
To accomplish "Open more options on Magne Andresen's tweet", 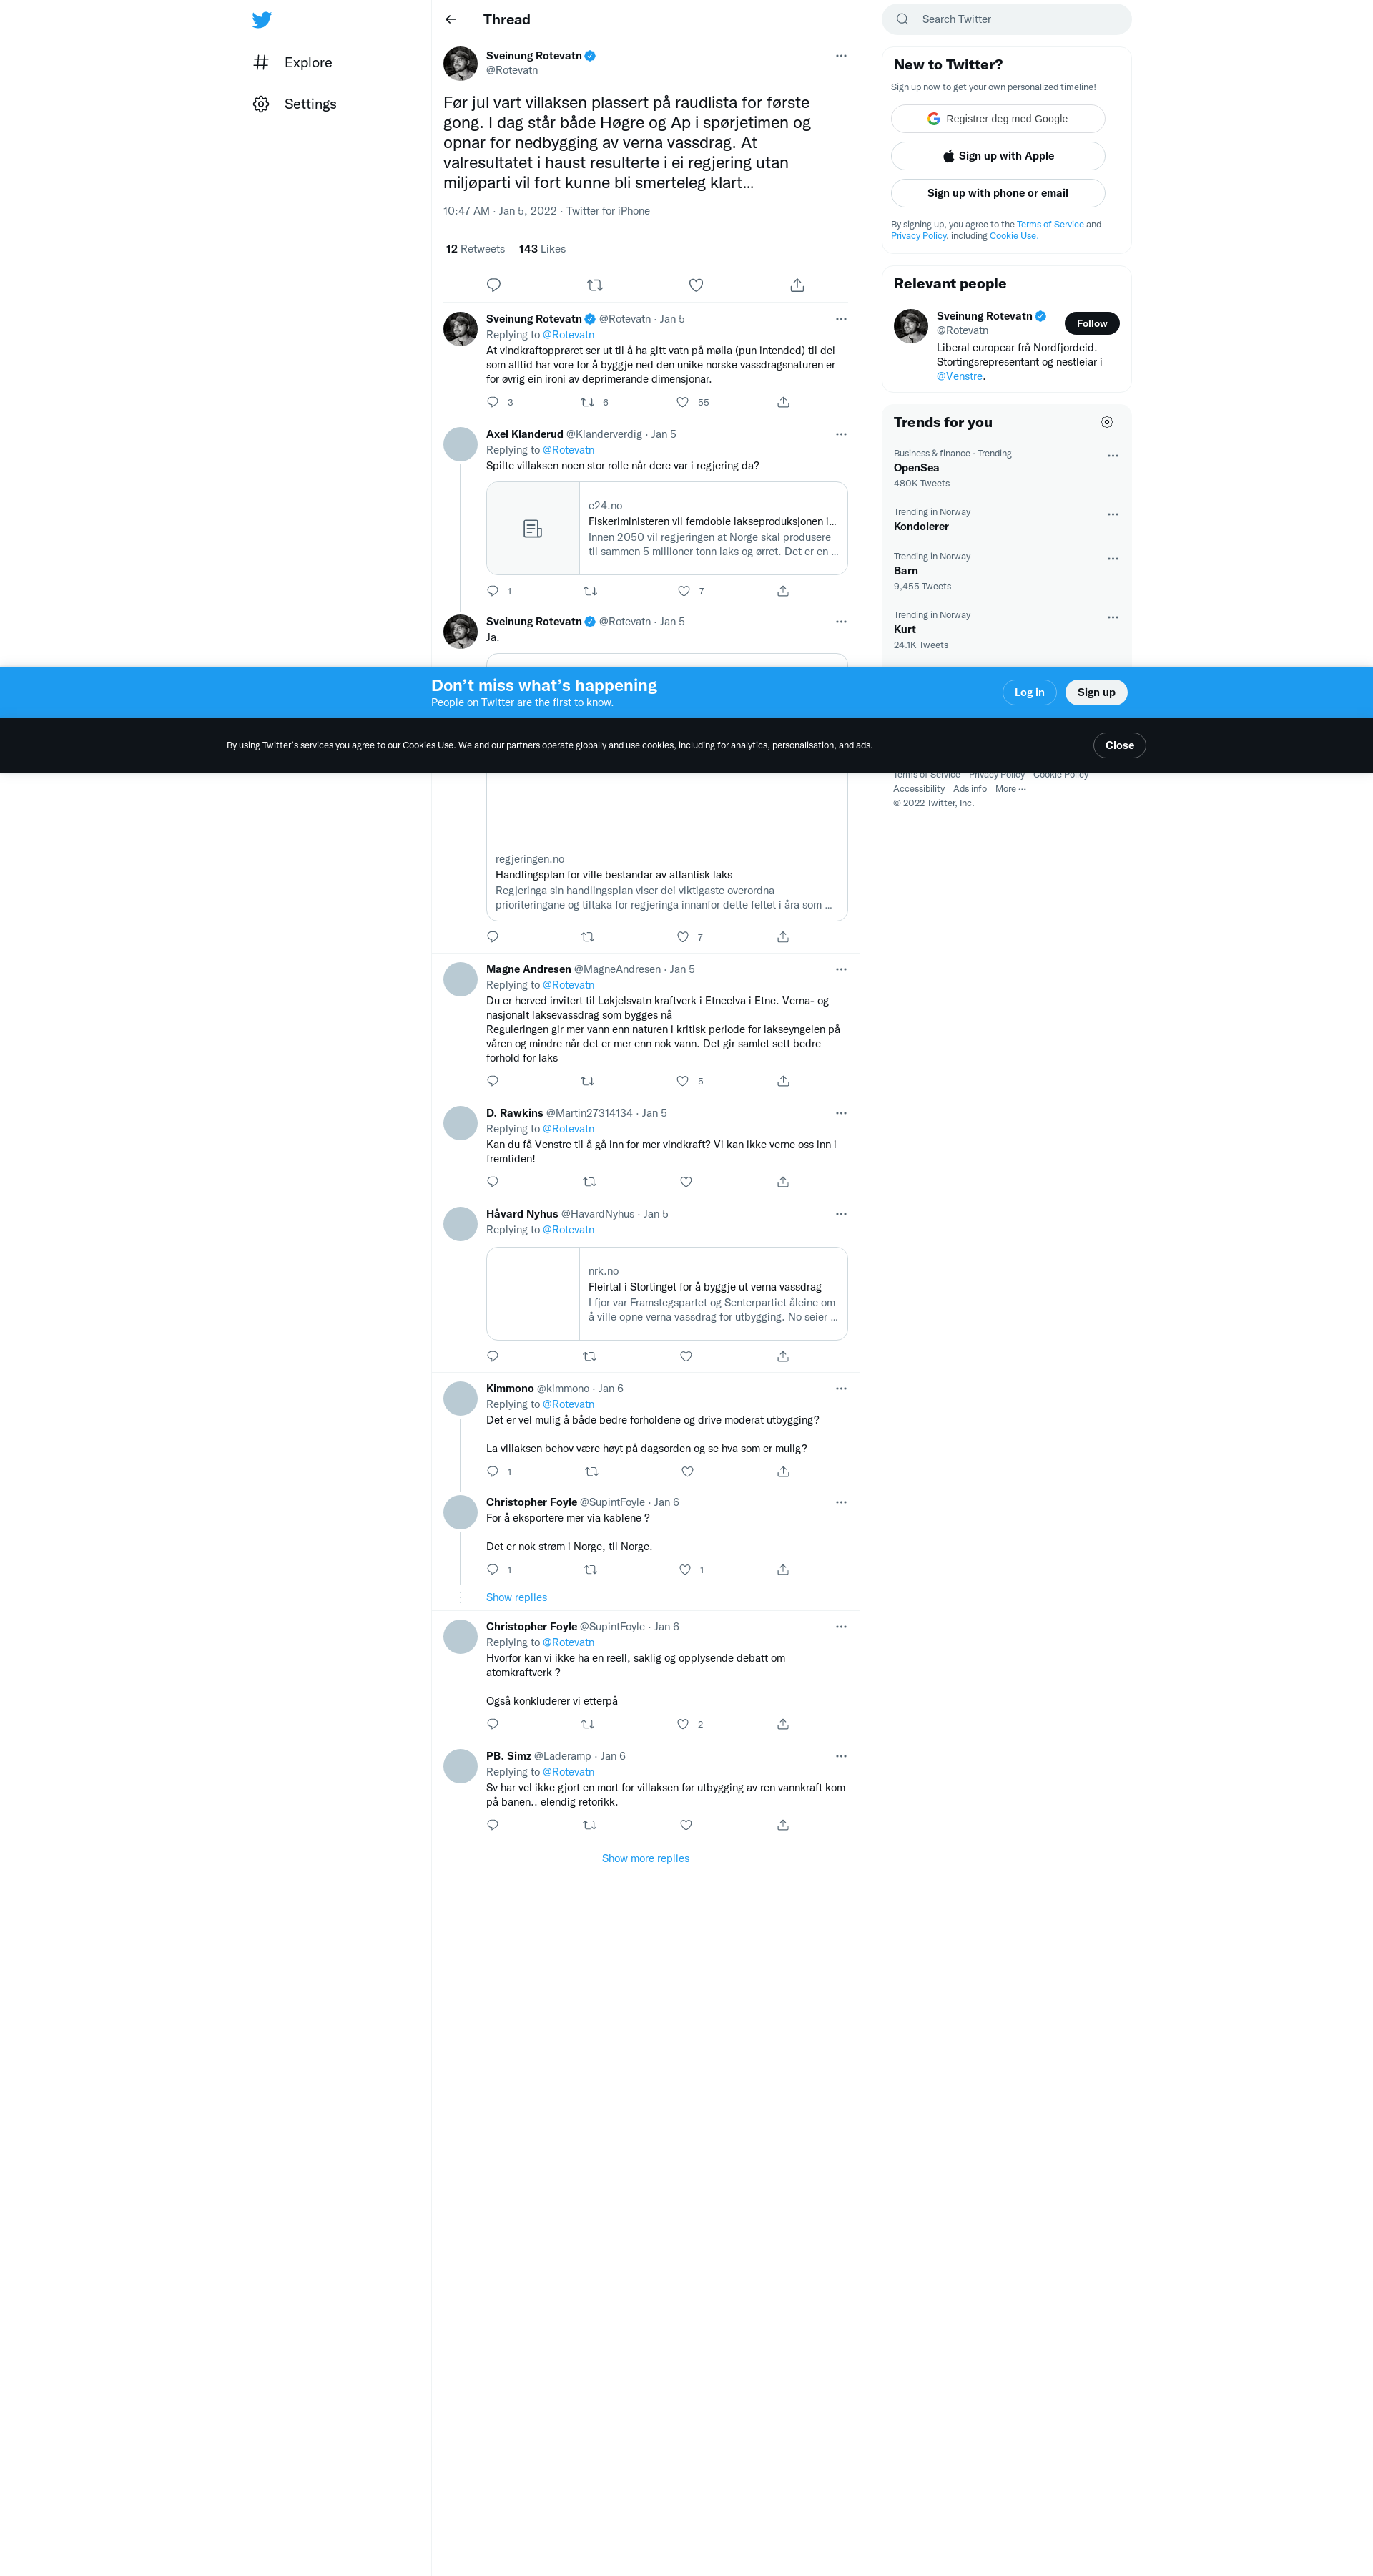I will click(841, 969).
